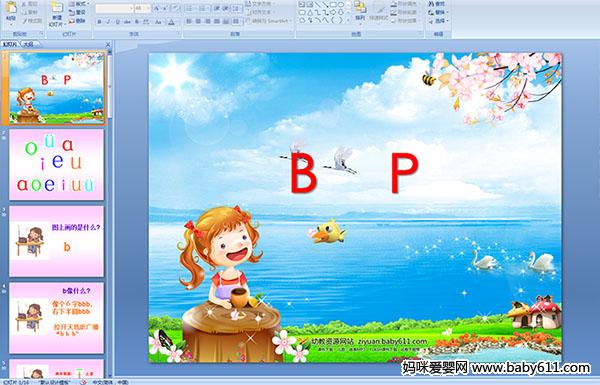
Task: Click the Change Case Aa icon
Action: (159, 22)
